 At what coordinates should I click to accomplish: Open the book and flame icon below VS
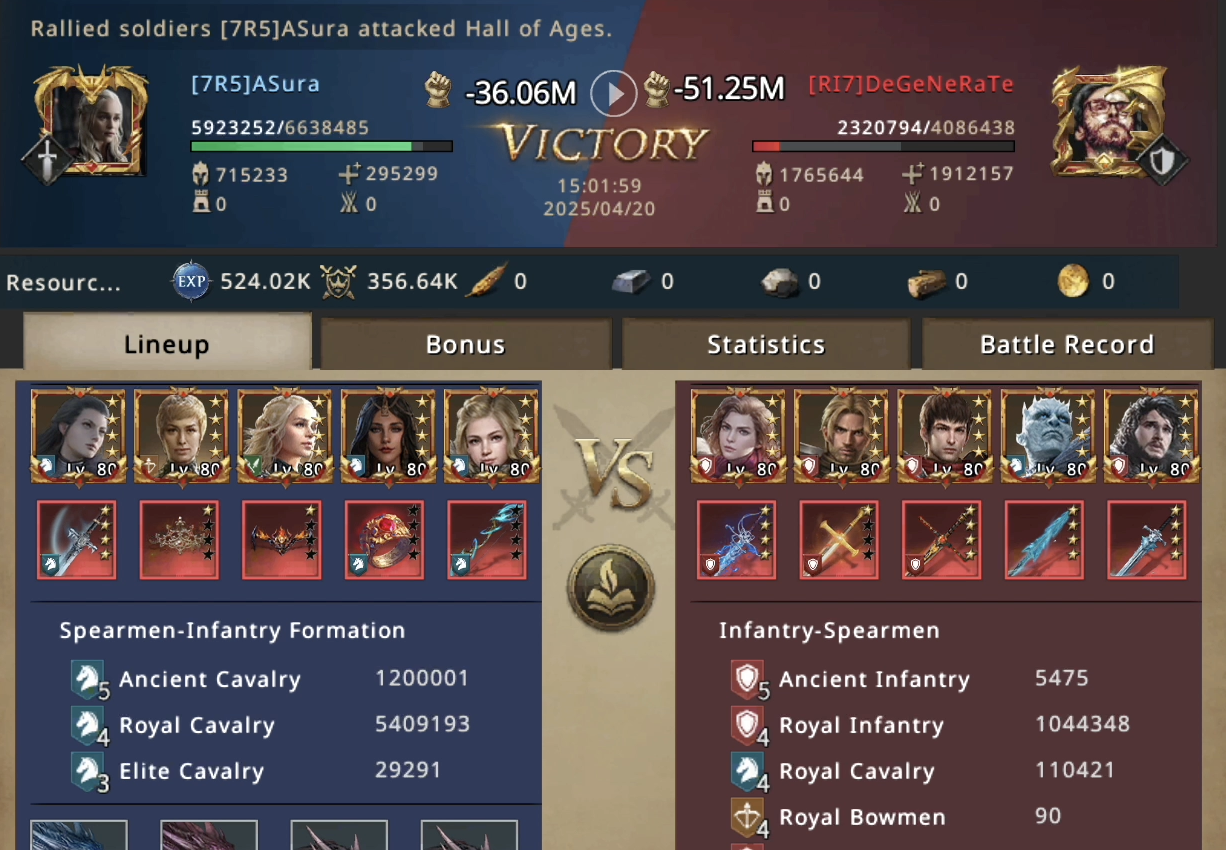tap(611, 588)
